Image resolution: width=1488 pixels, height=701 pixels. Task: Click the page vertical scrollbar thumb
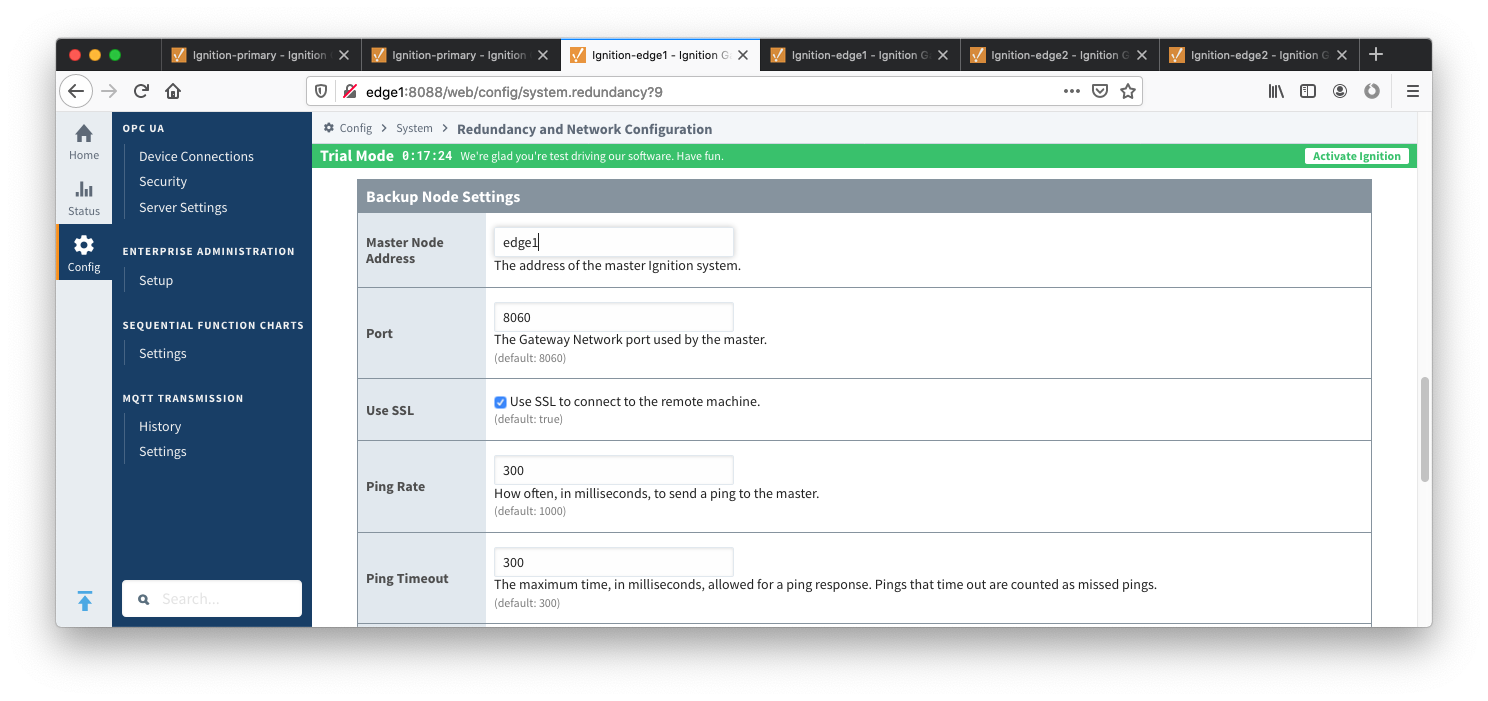pos(1424,430)
